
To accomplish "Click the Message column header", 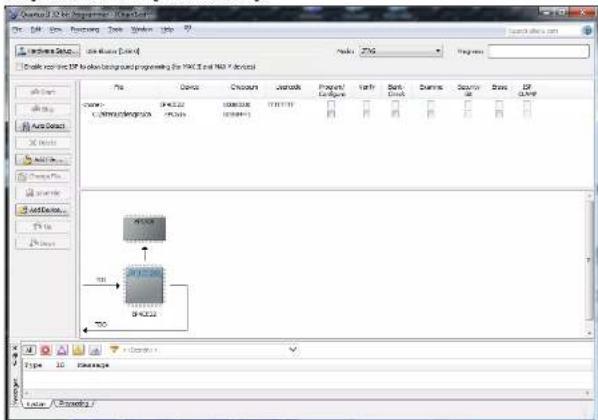I will 93,365.
